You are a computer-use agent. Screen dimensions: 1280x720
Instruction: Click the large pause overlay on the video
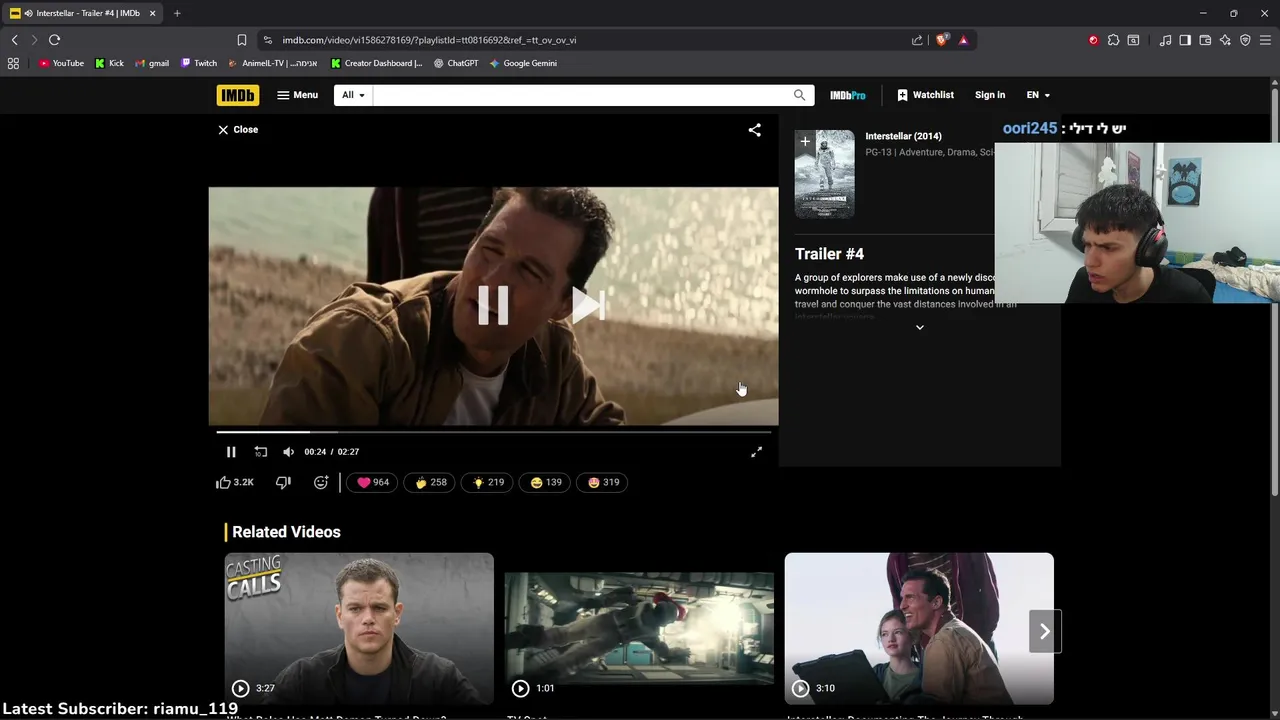493,305
